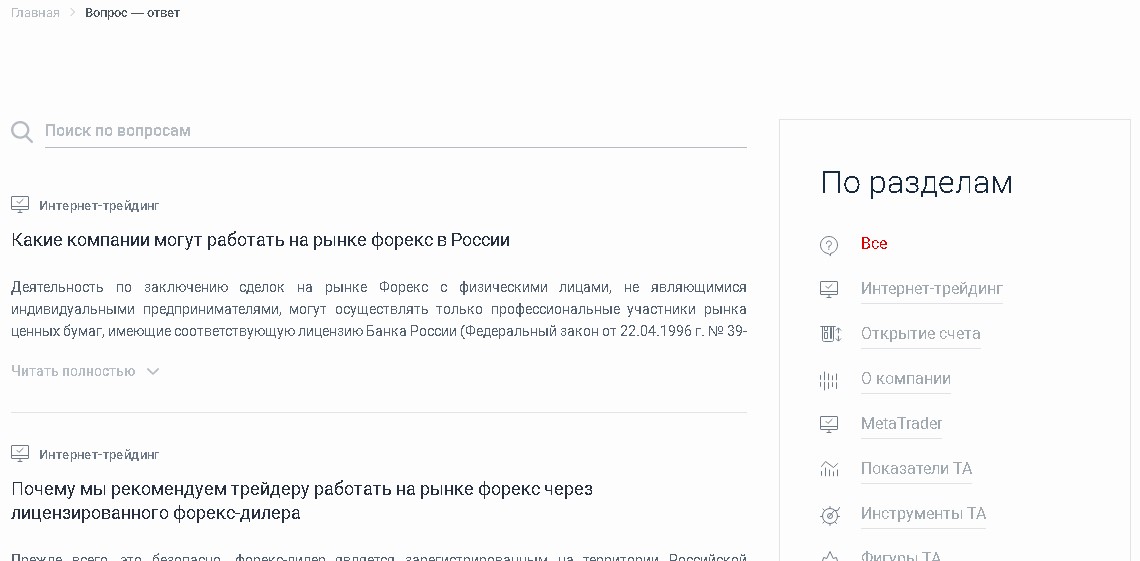The width and height of the screenshot is (1140, 561).
Task: Select the Все section filter
Action: [x=874, y=244]
